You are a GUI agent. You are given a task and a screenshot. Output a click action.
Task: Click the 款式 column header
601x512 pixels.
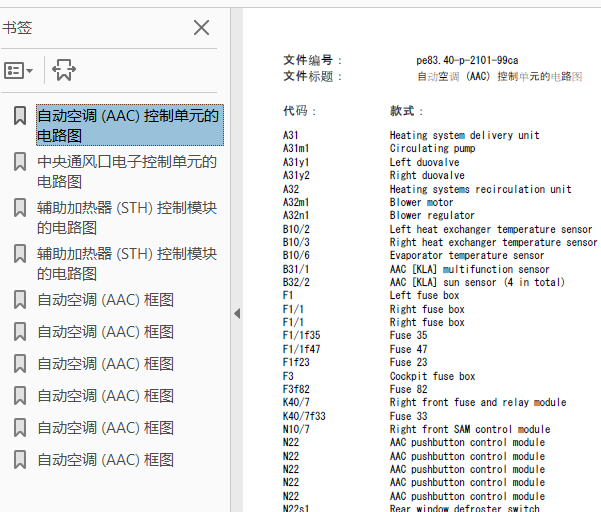pos(406,111)
